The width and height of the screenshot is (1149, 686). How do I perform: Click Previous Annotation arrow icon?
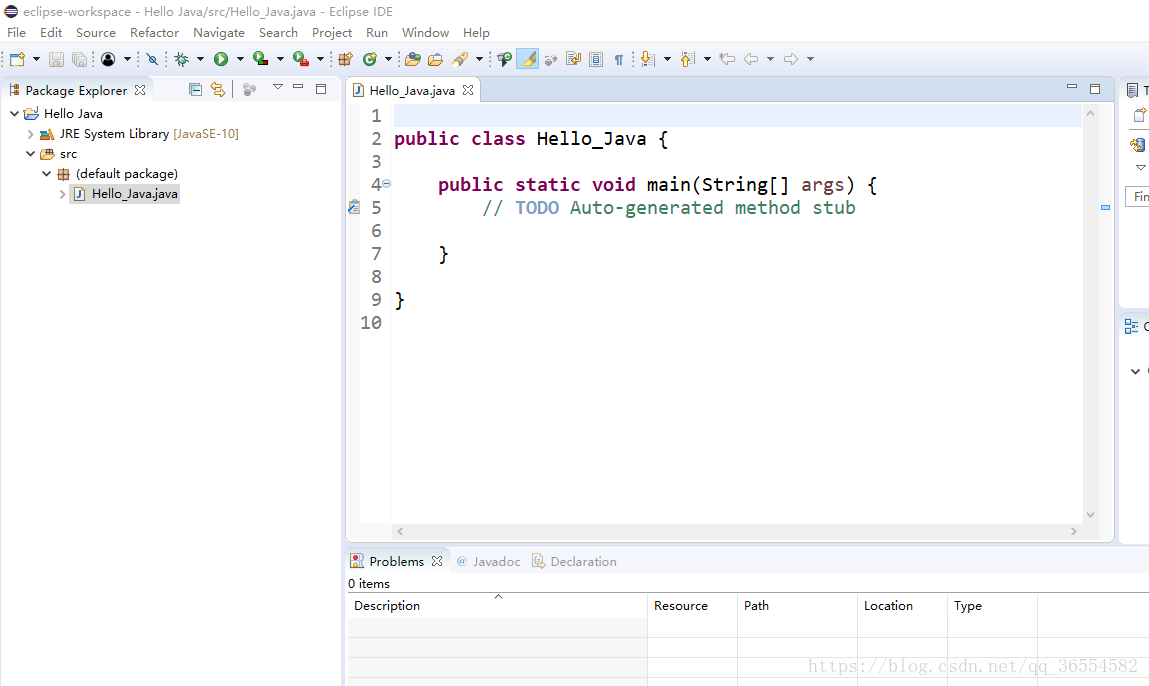687,59
